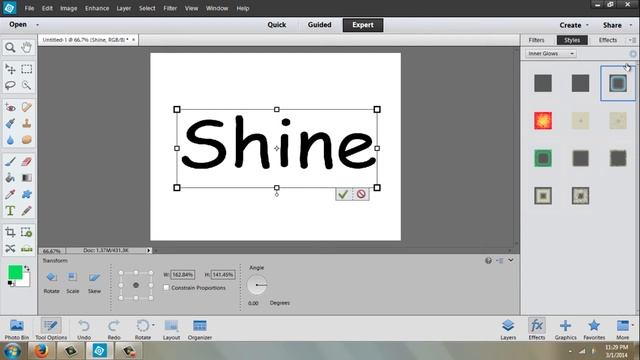The height and width of the screenshot is (360, 640).
Task: Open the Graphics panel
Action: [x=565, y=329]
